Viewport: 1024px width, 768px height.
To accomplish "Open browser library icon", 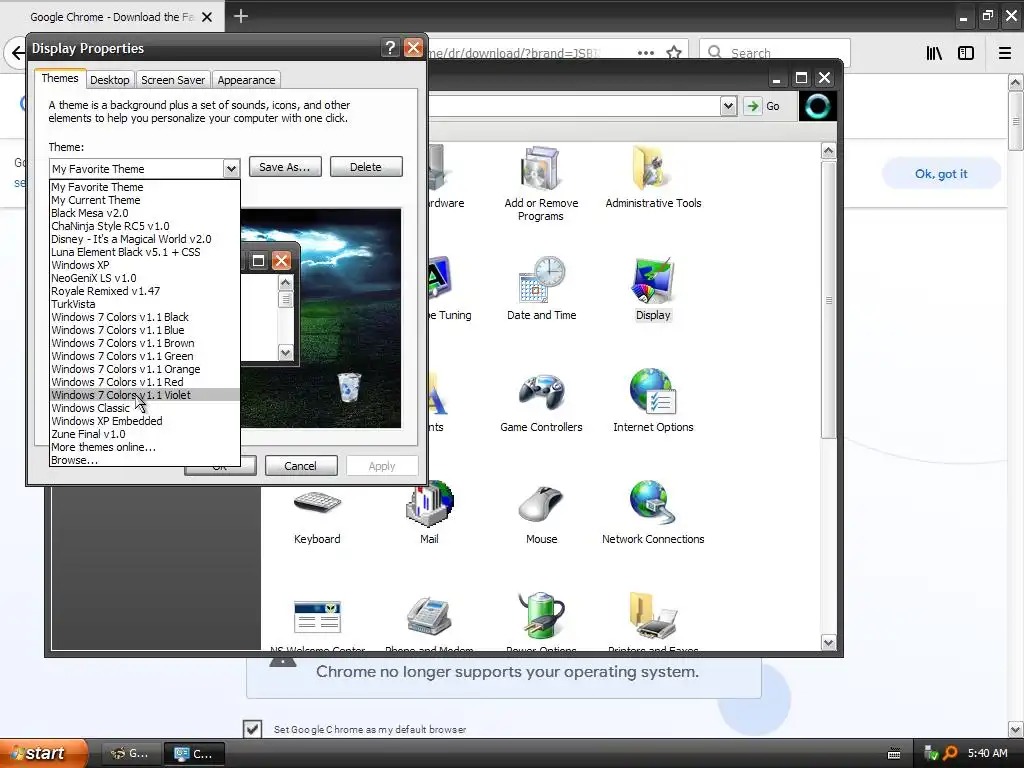I will pos(934,53).
